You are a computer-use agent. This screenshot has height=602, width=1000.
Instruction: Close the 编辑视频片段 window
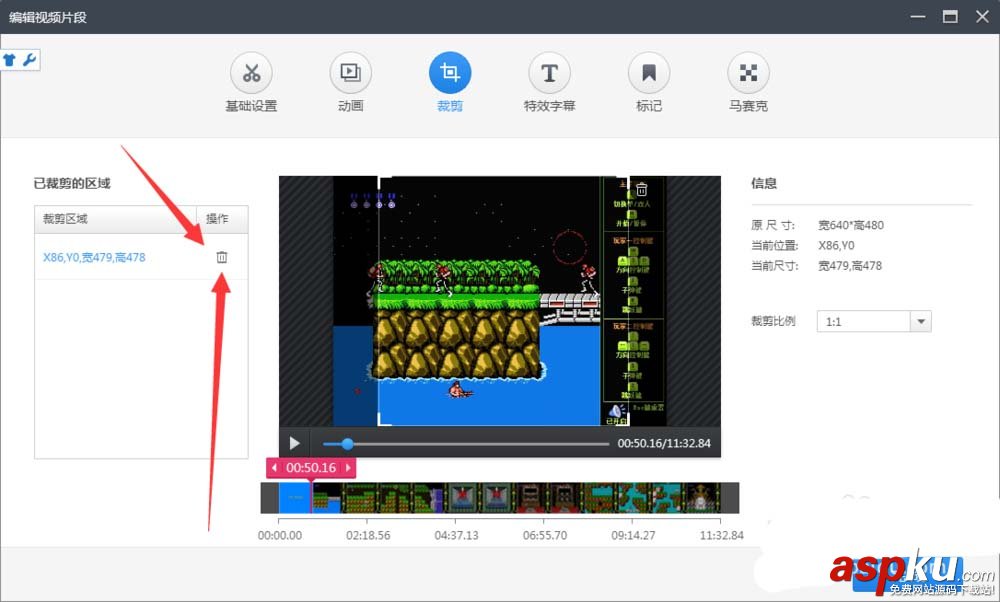coord(982,17)
